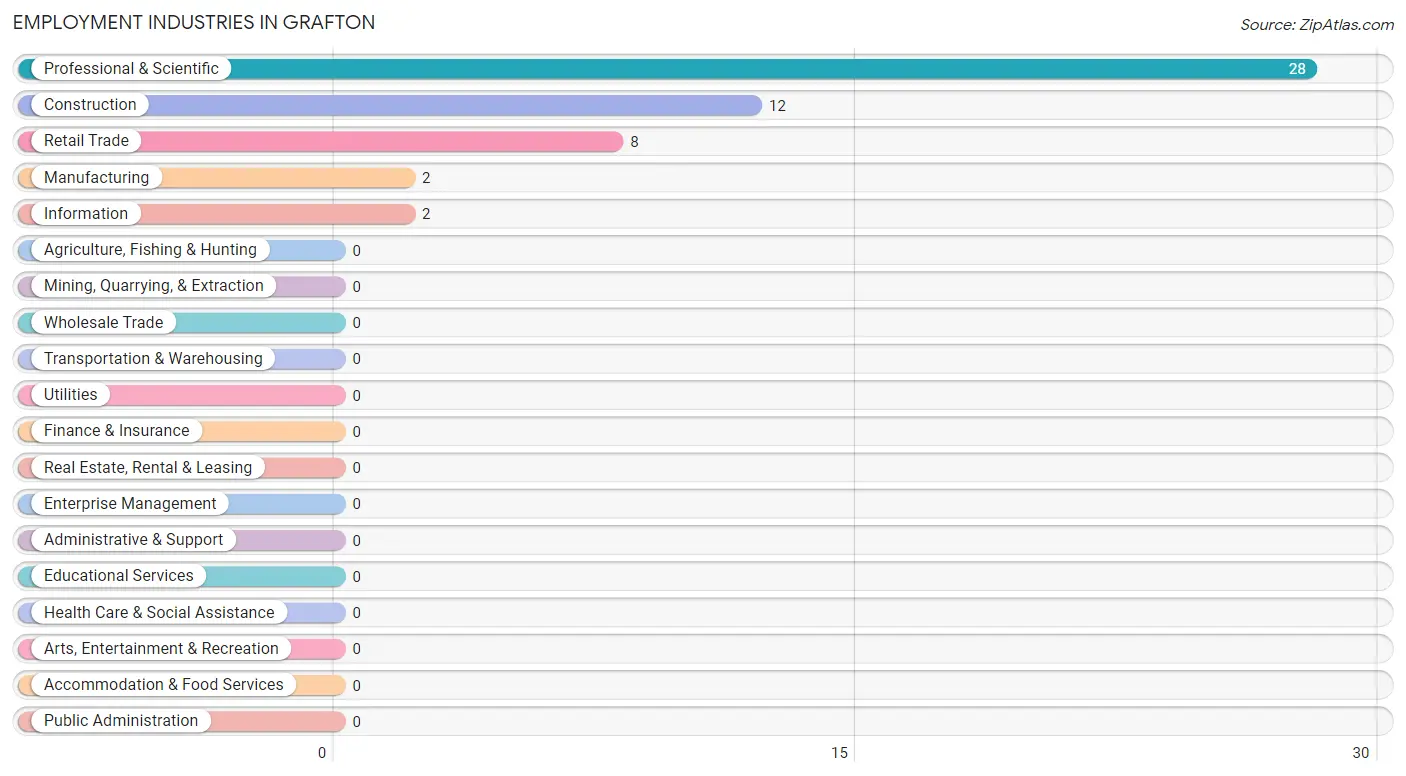Click the Finance & Insurance label
Image resolution: width=1406 pixels, height=776 pixels.
click(116, 431)
